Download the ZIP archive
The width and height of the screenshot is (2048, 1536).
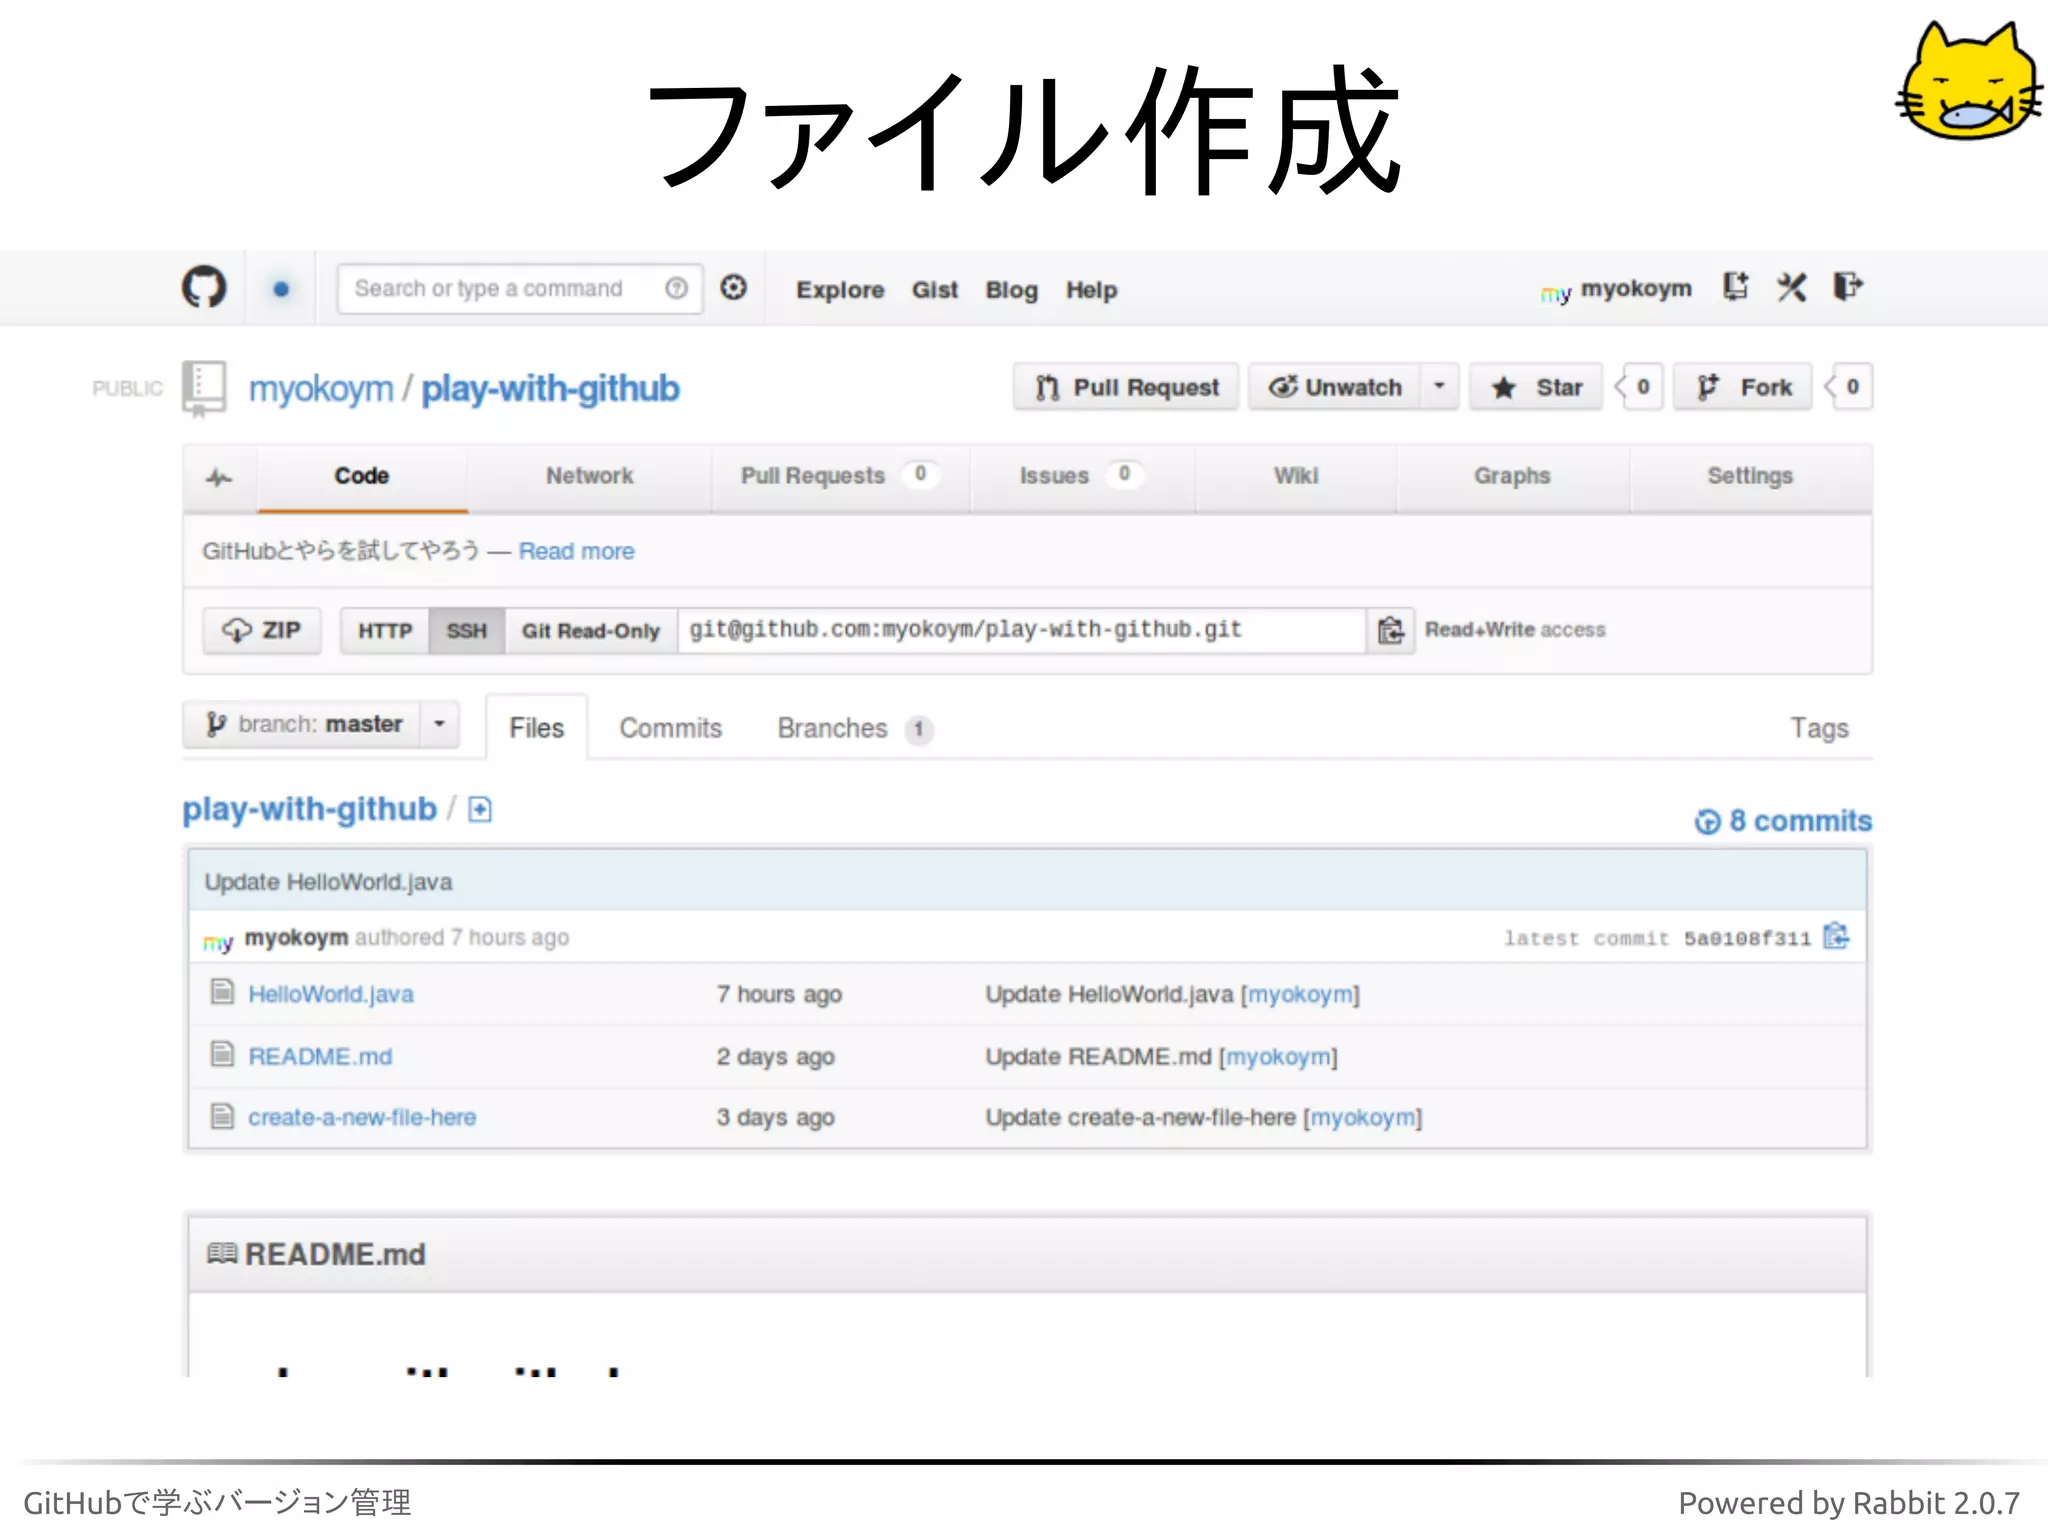pos(262,630)
